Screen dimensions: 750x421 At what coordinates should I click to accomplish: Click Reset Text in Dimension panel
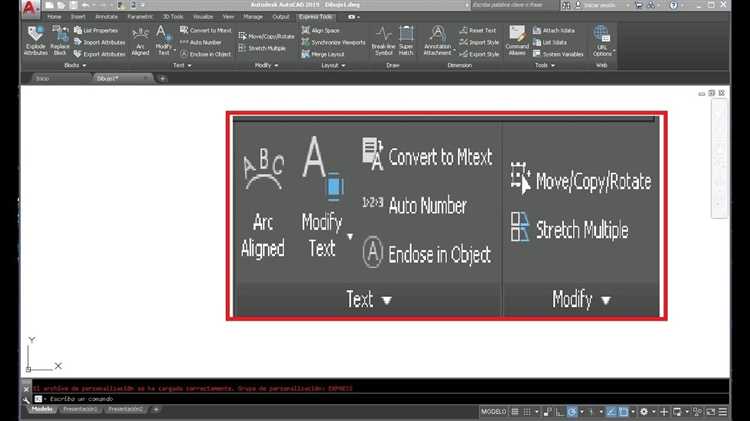click(478, 30)
